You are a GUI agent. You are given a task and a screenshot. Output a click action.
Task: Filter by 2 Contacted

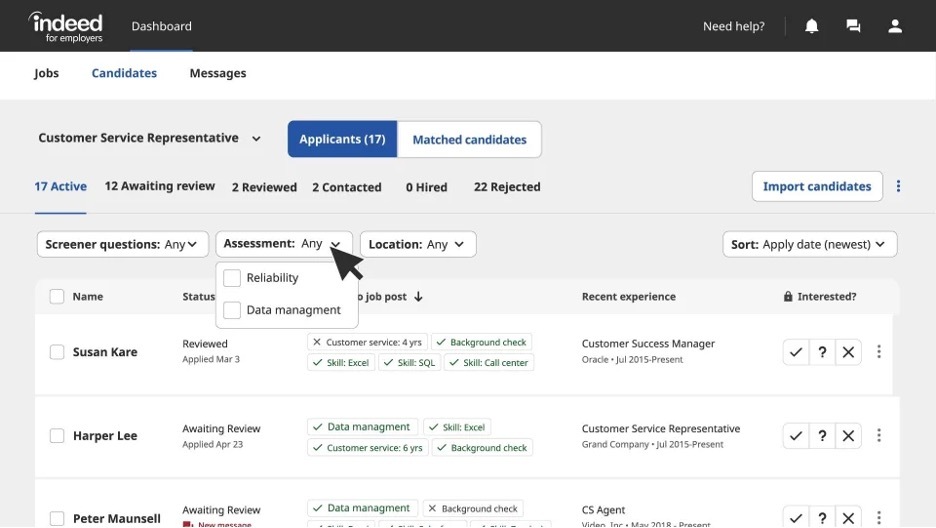[x=347, y=187]
